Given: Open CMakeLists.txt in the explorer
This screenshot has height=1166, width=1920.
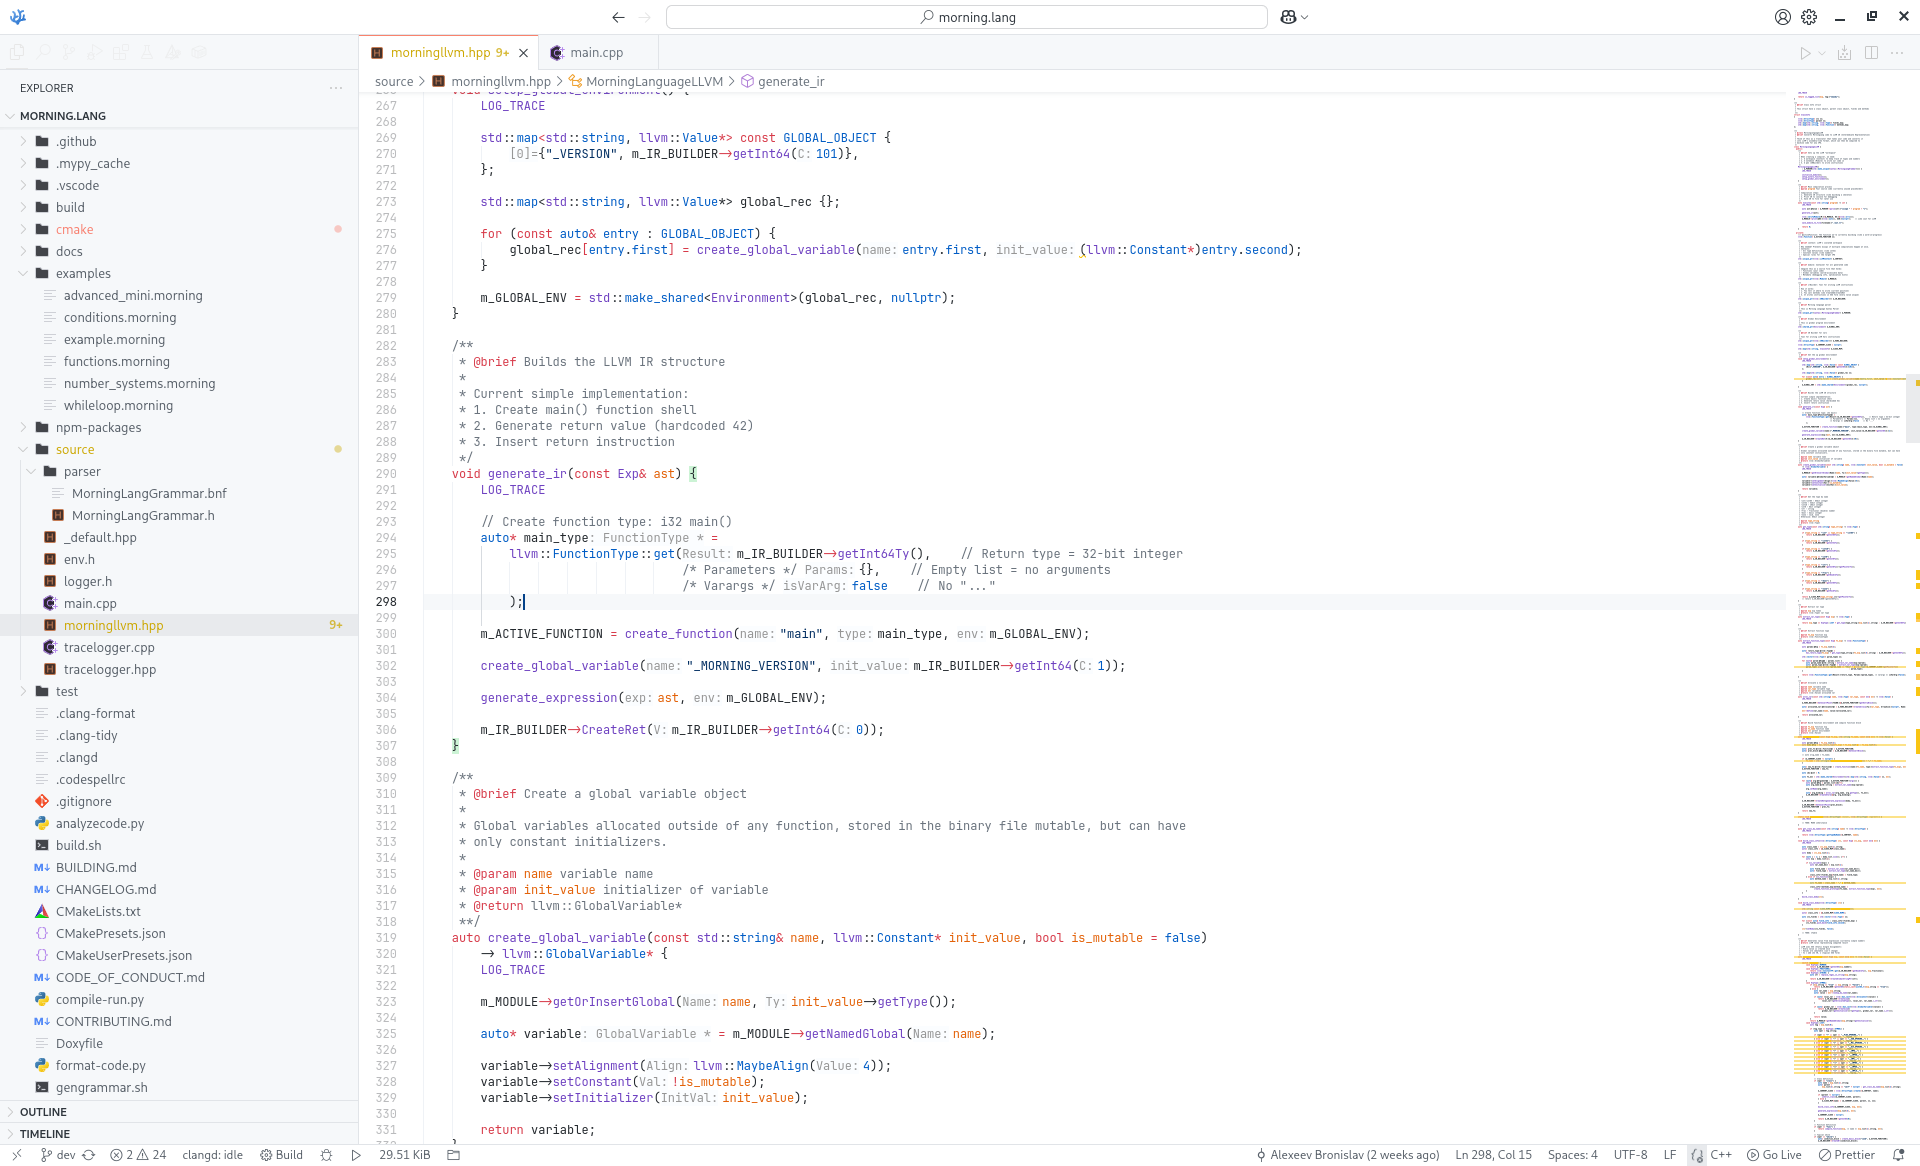Looking at the screenshot, I should (x=98, y=912).
